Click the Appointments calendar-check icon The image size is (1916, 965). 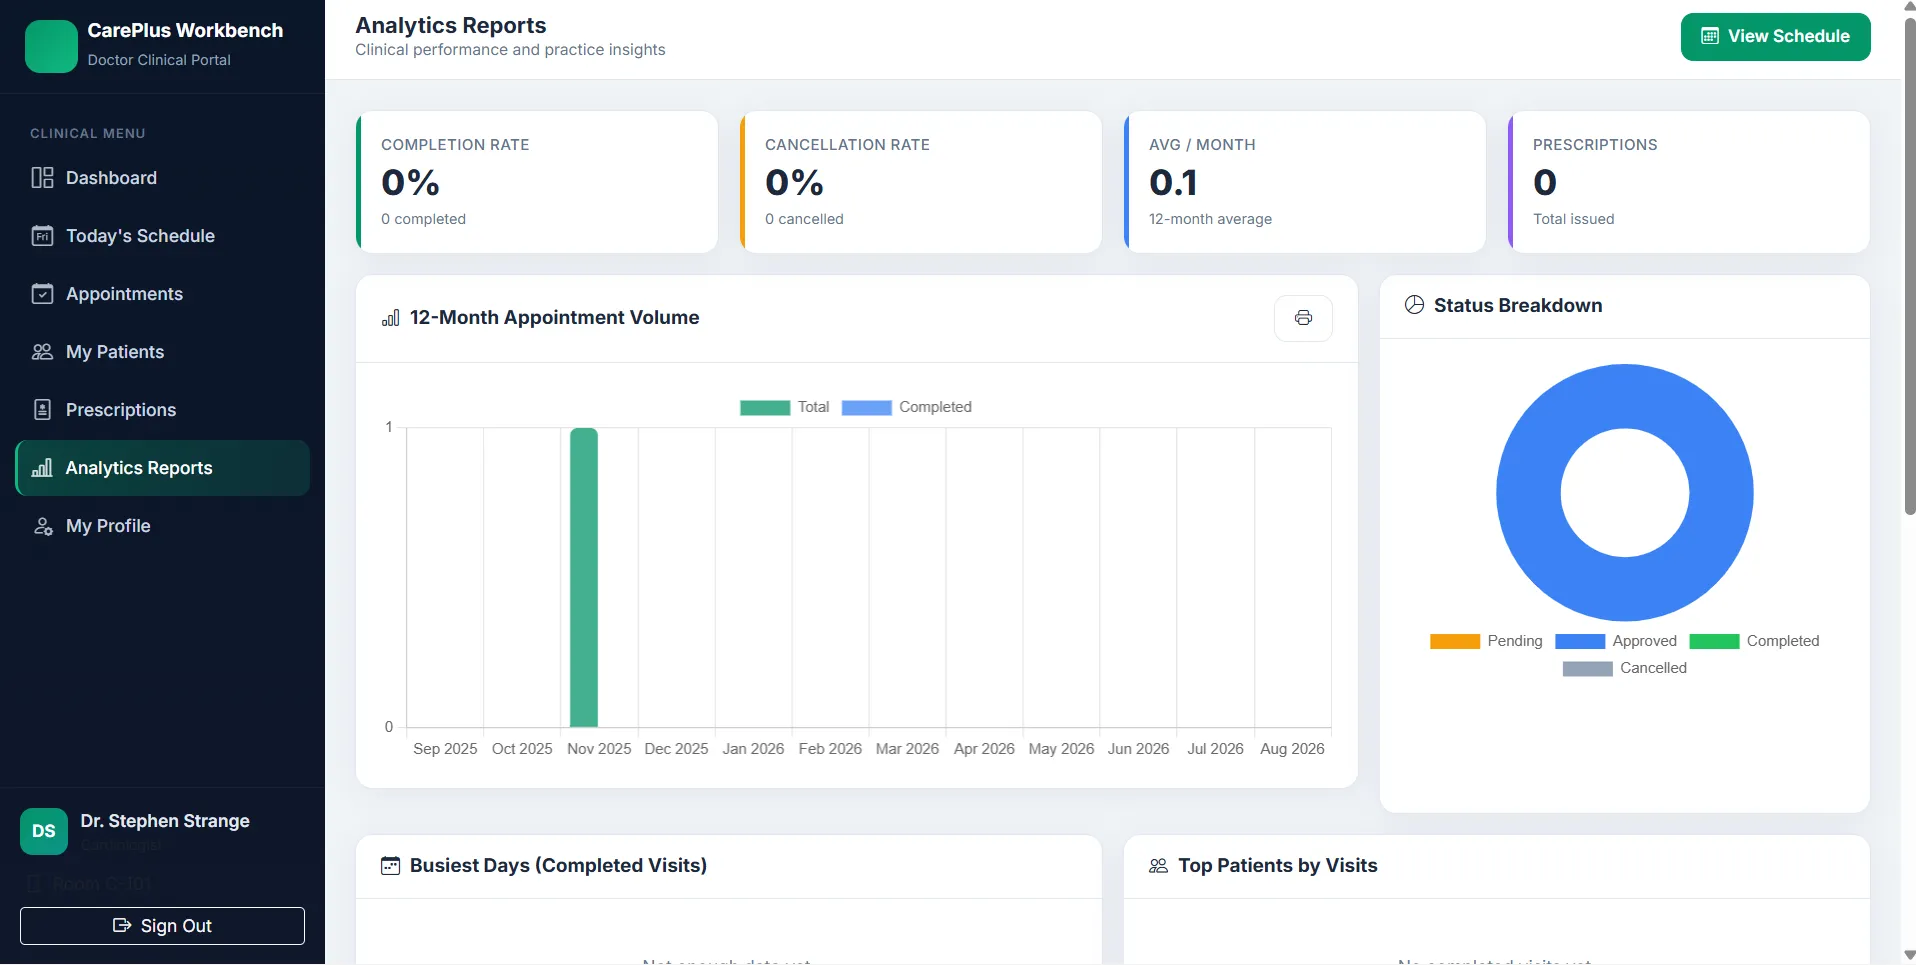[42, 294]
